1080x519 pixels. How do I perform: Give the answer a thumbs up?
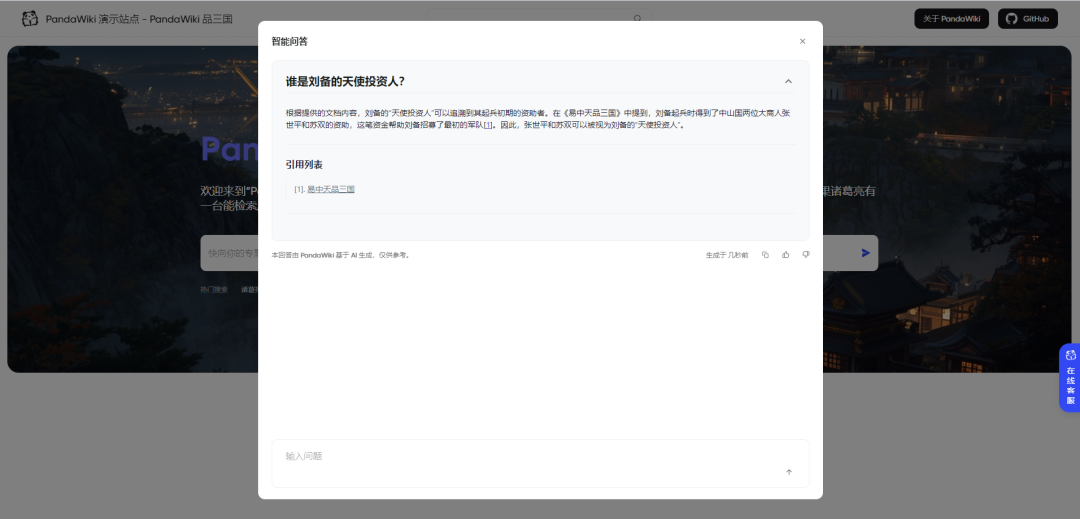[786, 255]
